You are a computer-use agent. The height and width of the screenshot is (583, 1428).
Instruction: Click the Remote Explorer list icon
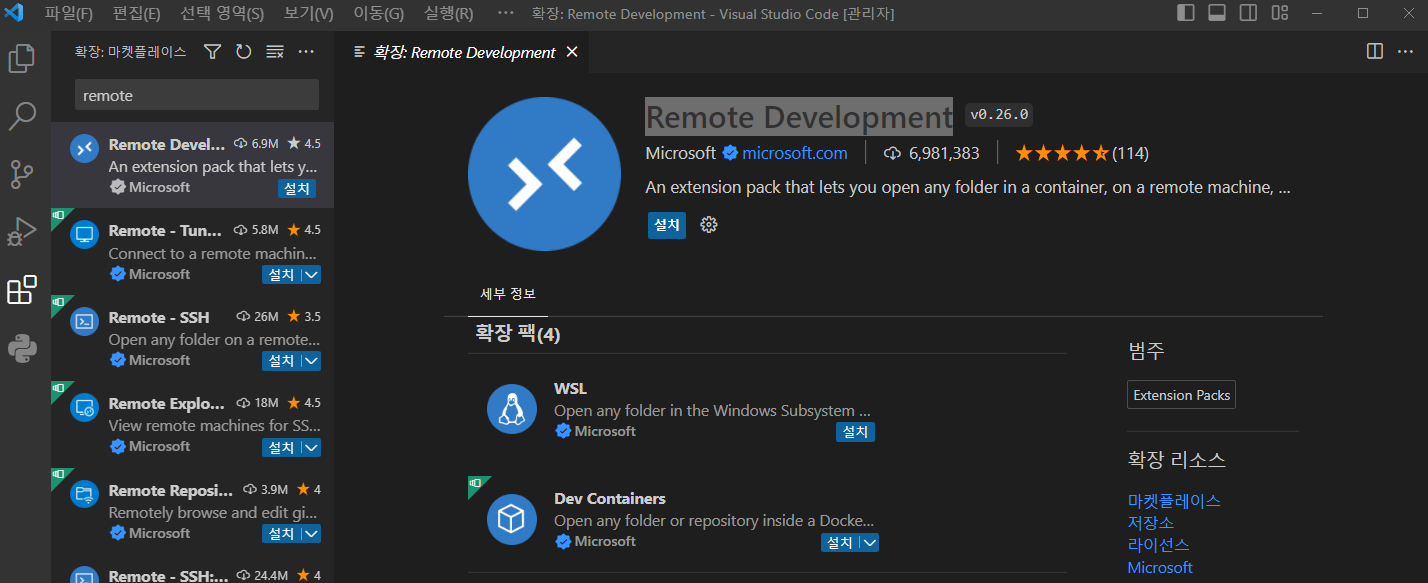tap(85, 408)
